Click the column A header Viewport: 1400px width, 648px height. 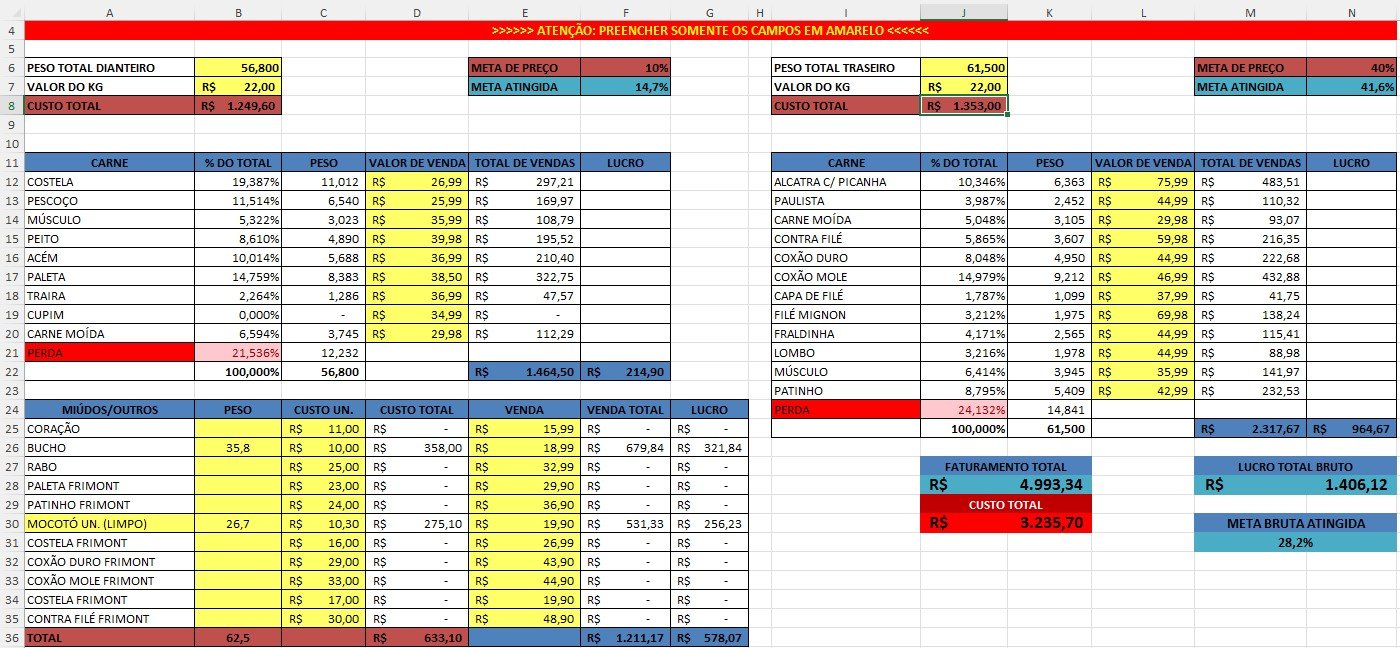coord(108,12)
